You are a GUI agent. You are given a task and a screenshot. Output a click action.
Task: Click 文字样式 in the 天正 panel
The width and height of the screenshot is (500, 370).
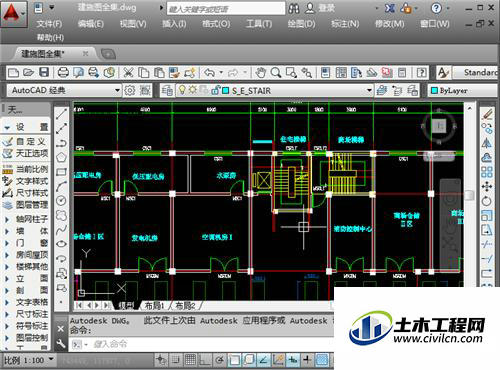pyautogui.click(x=25, y=181)
